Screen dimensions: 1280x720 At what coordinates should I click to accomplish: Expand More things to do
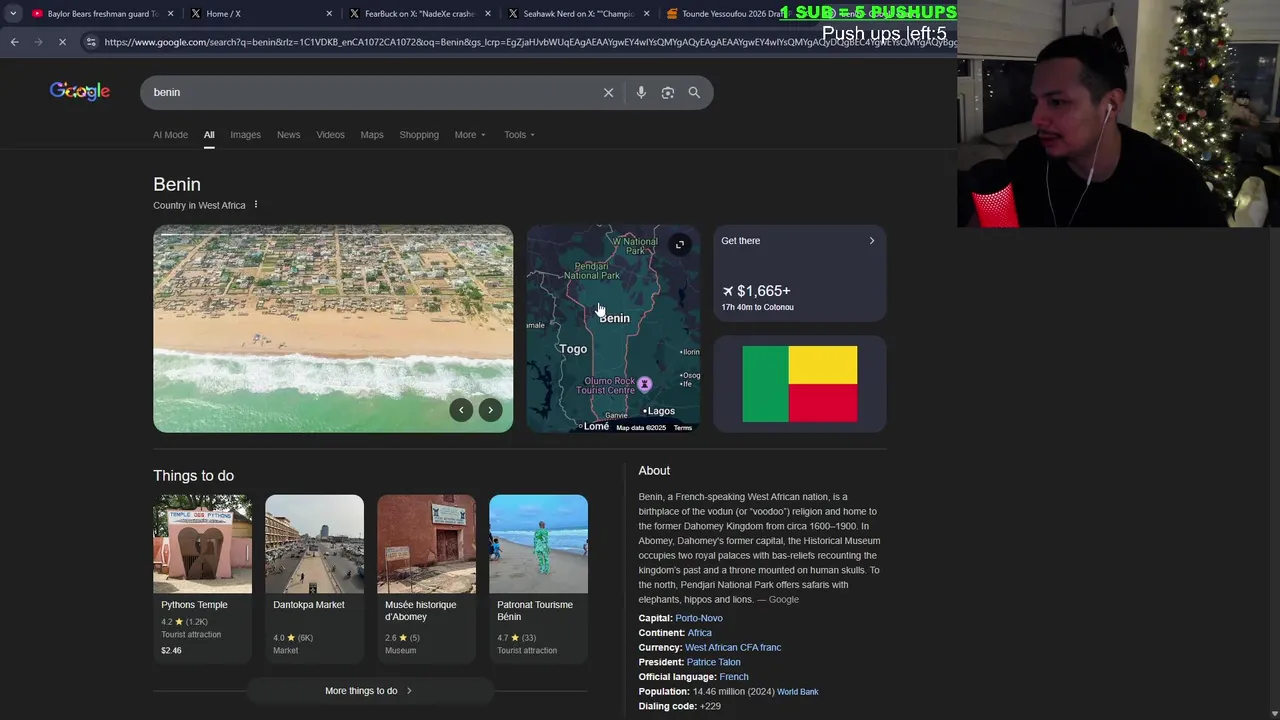pos(369,691)
